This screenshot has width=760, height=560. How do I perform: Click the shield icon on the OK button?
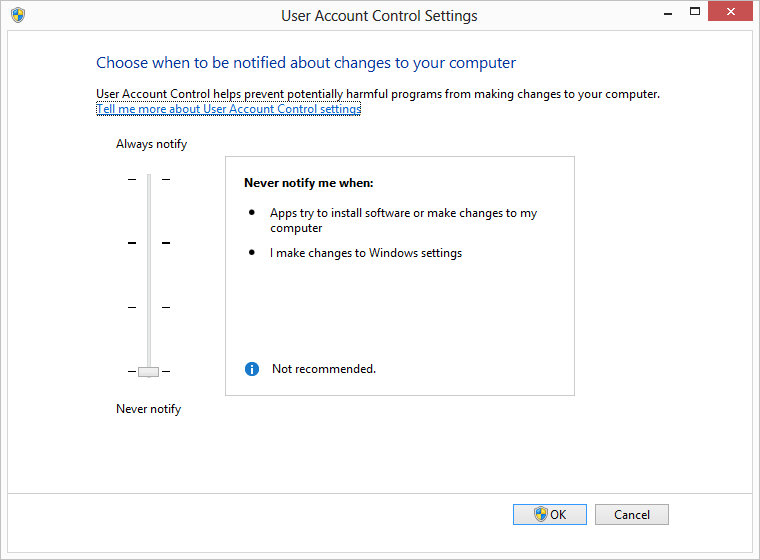541,514
